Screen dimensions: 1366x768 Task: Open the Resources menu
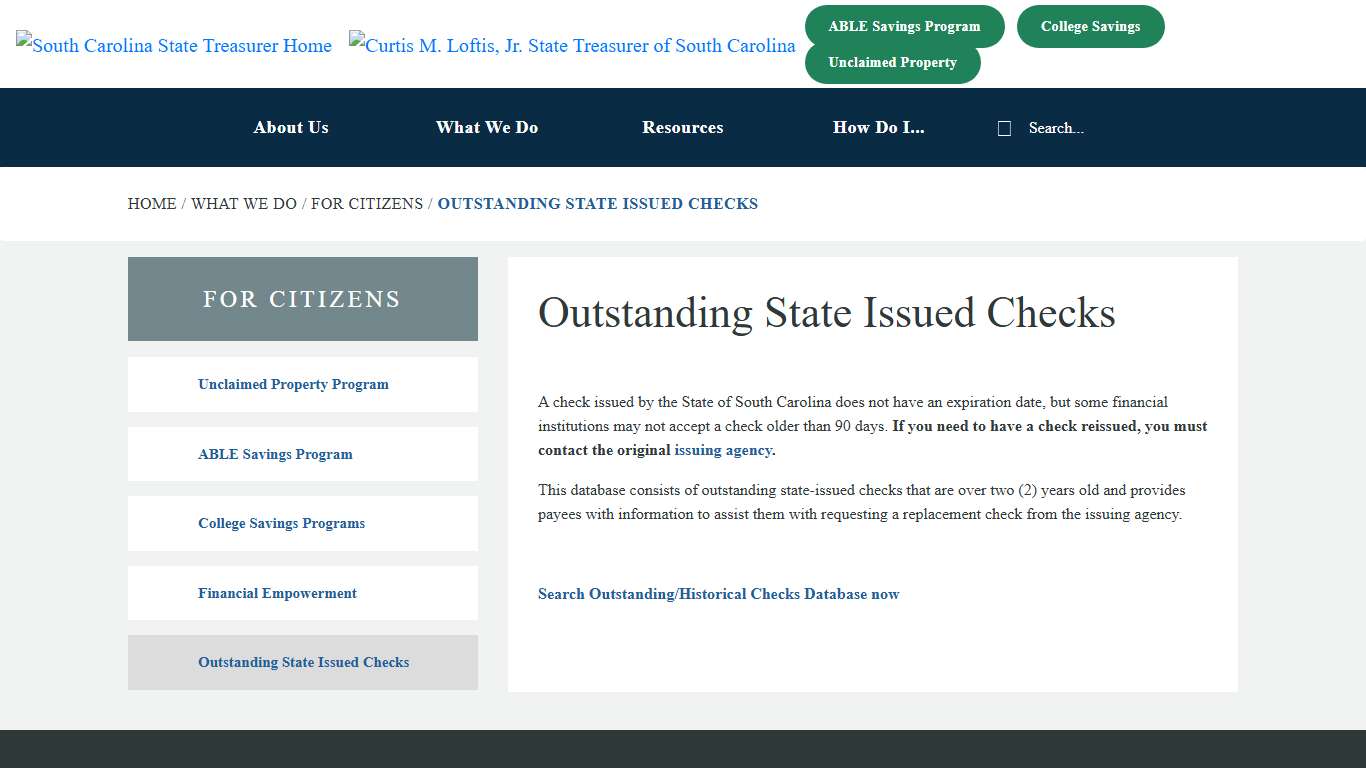click(x=683, y=127)
